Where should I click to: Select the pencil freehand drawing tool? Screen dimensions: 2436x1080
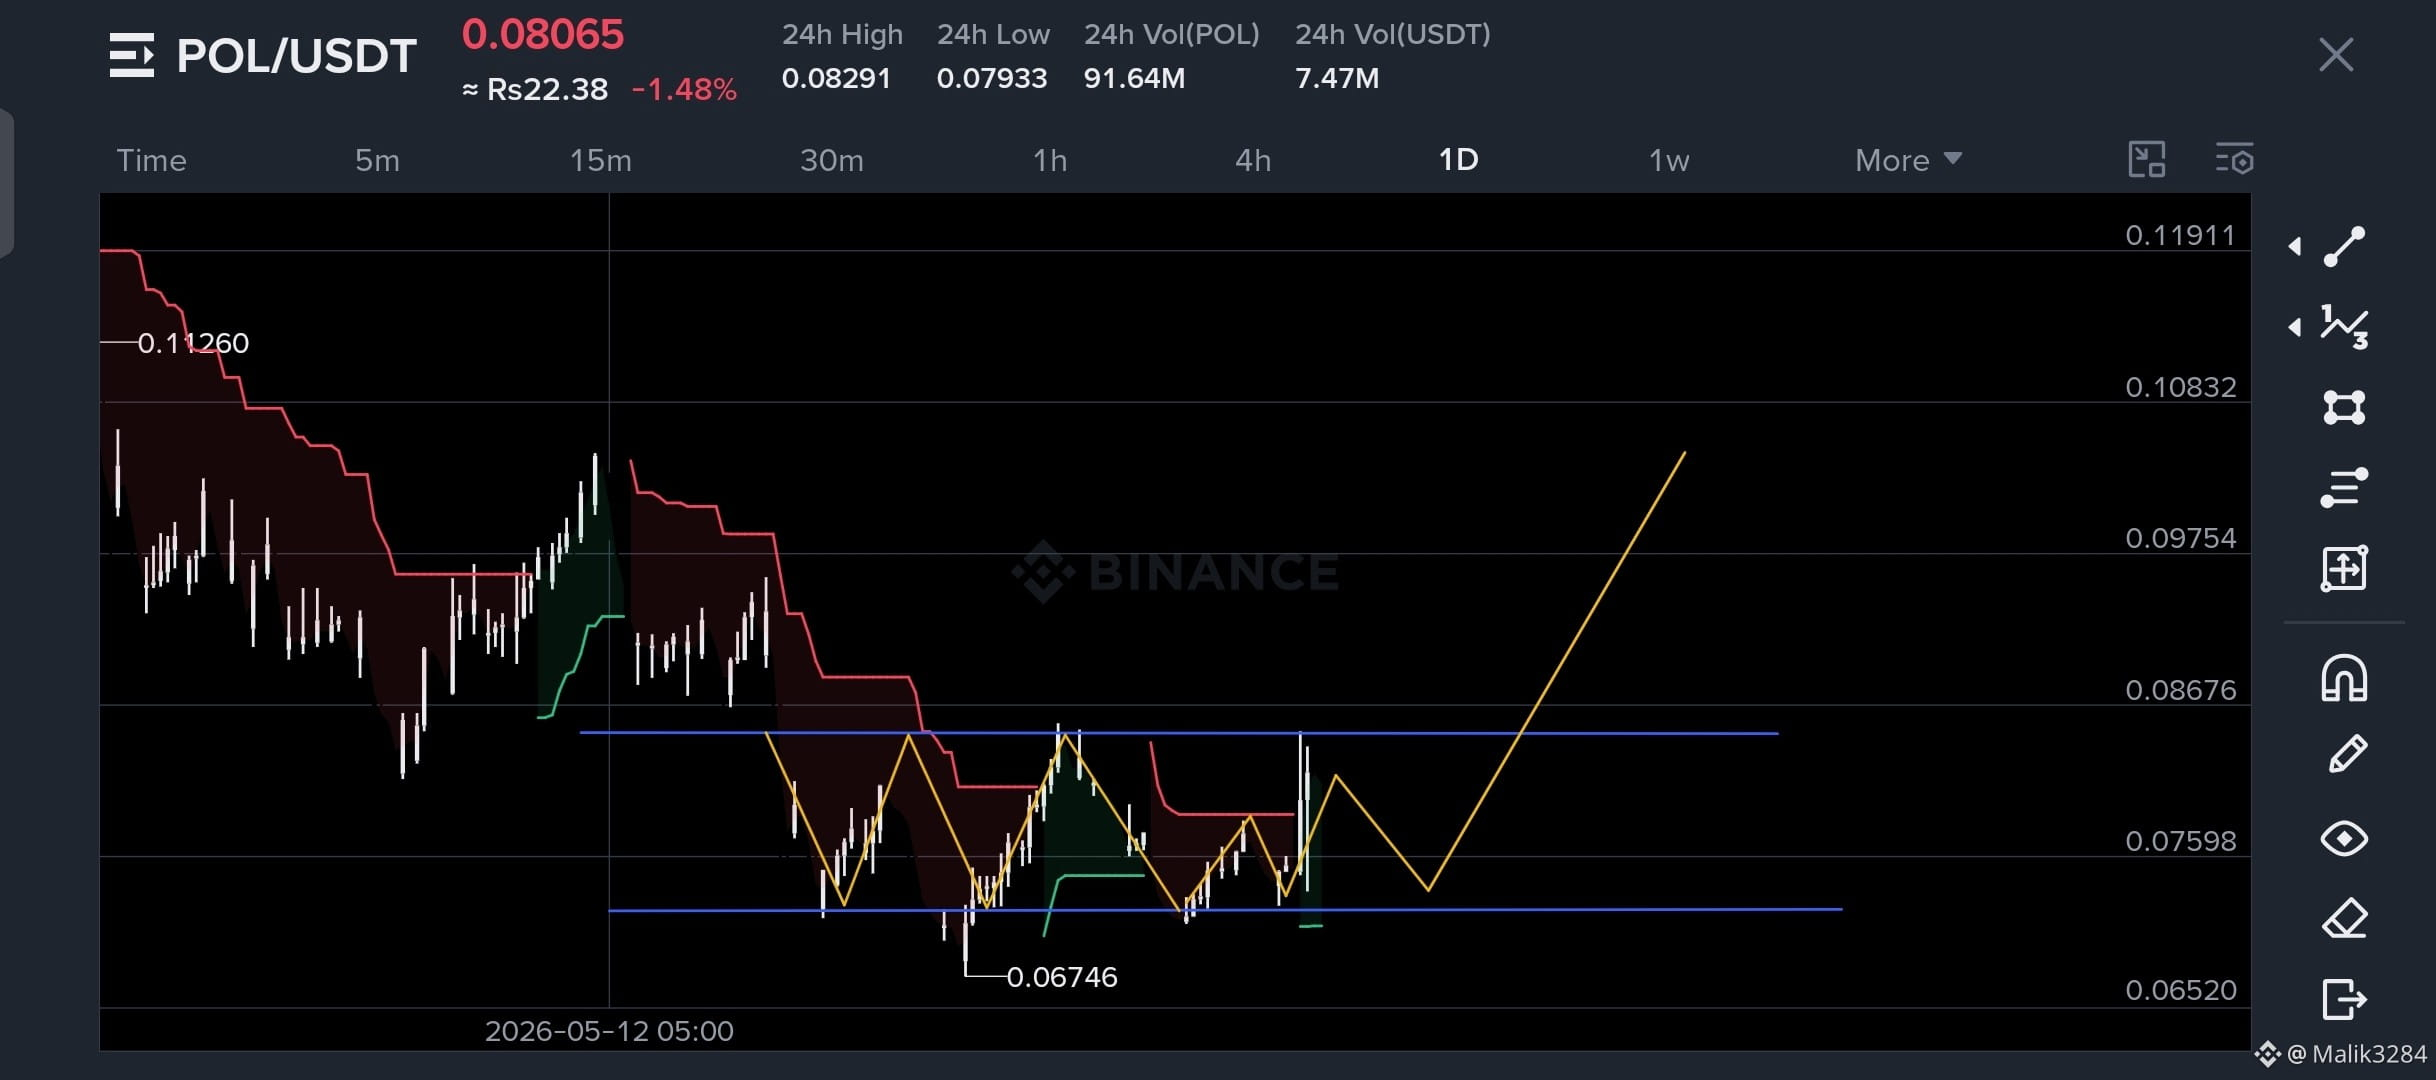[2347, 755]
